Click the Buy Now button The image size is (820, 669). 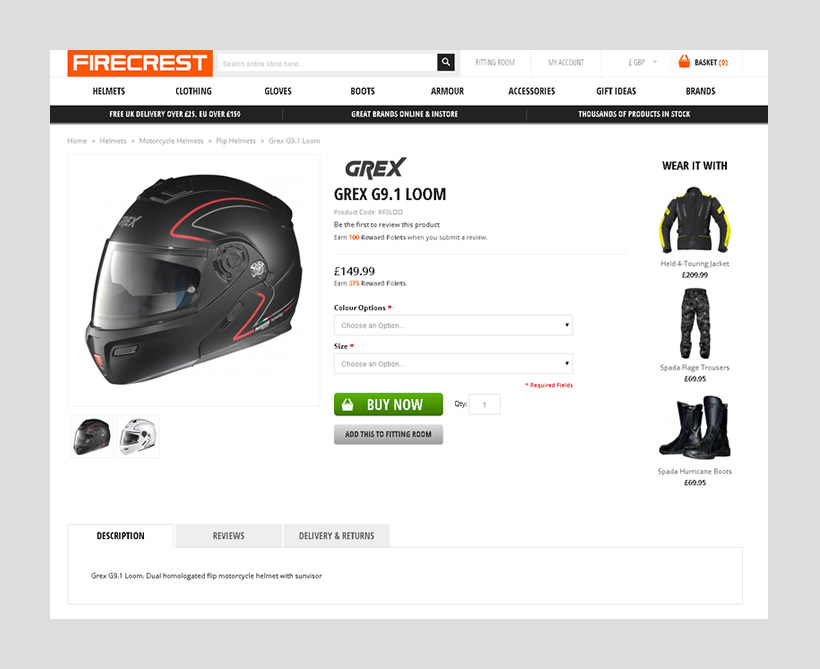click(389, 404)
